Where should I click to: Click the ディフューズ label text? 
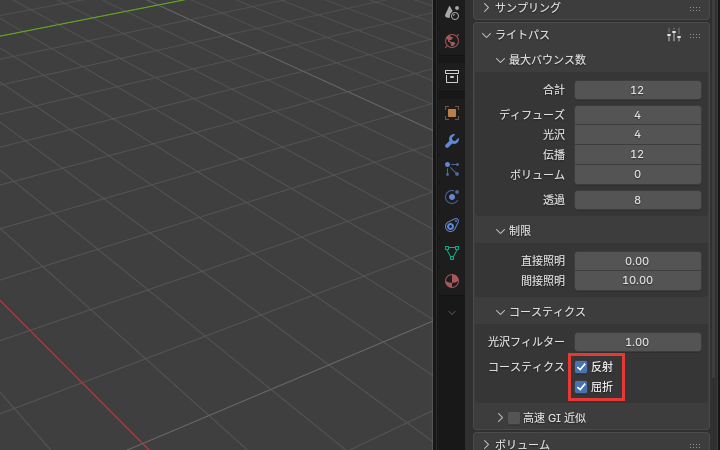point(532,115)
